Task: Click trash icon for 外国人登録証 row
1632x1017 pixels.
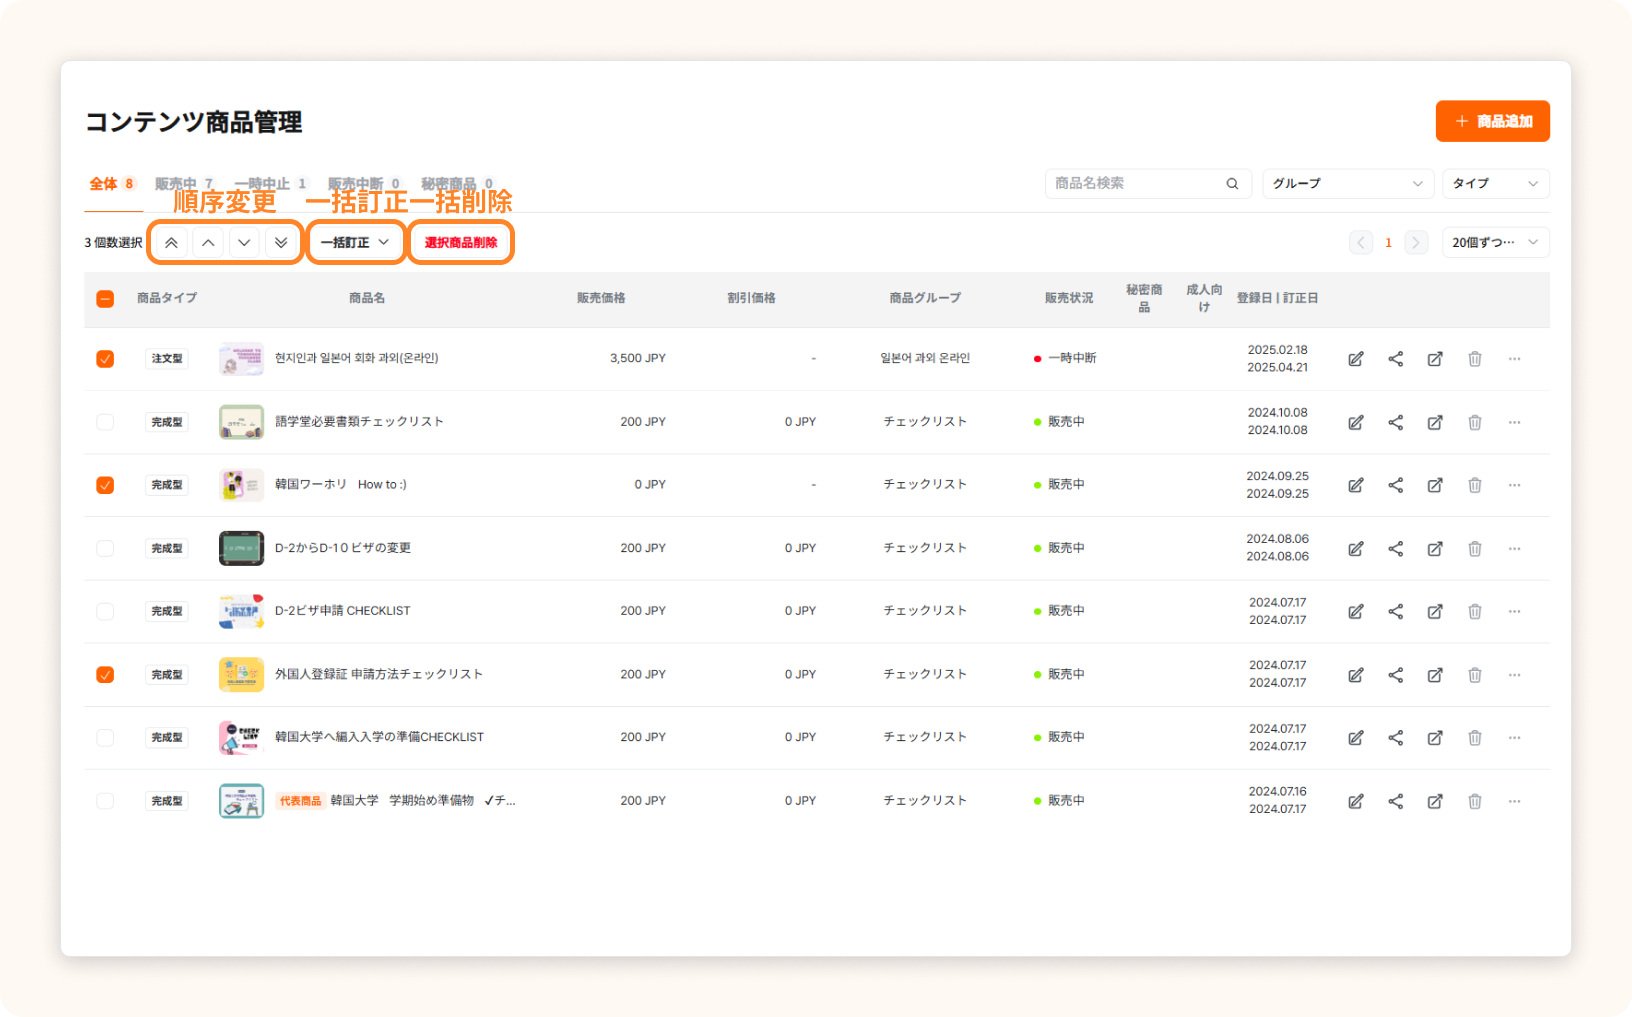Action: tap(1474, 675)
